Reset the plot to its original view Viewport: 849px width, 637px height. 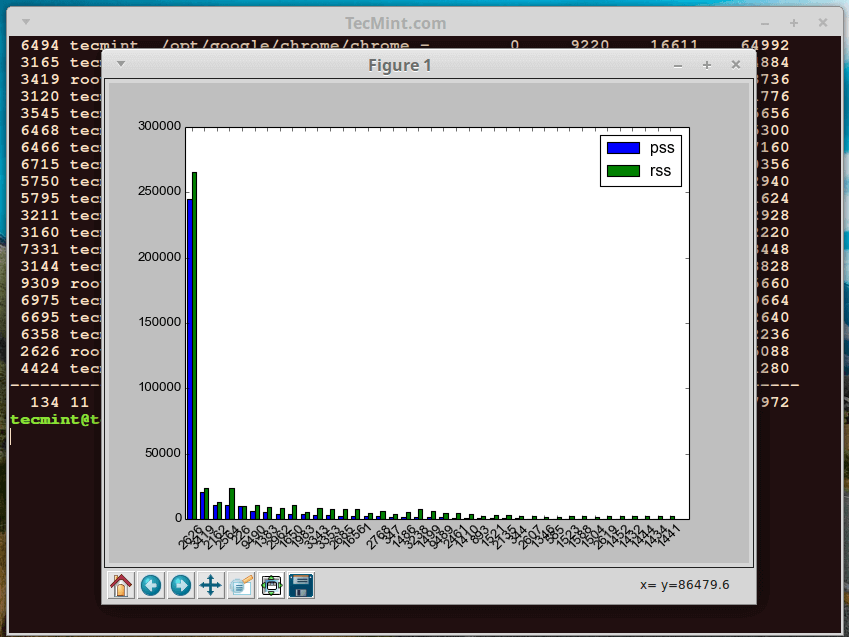[x=120, y=585]
